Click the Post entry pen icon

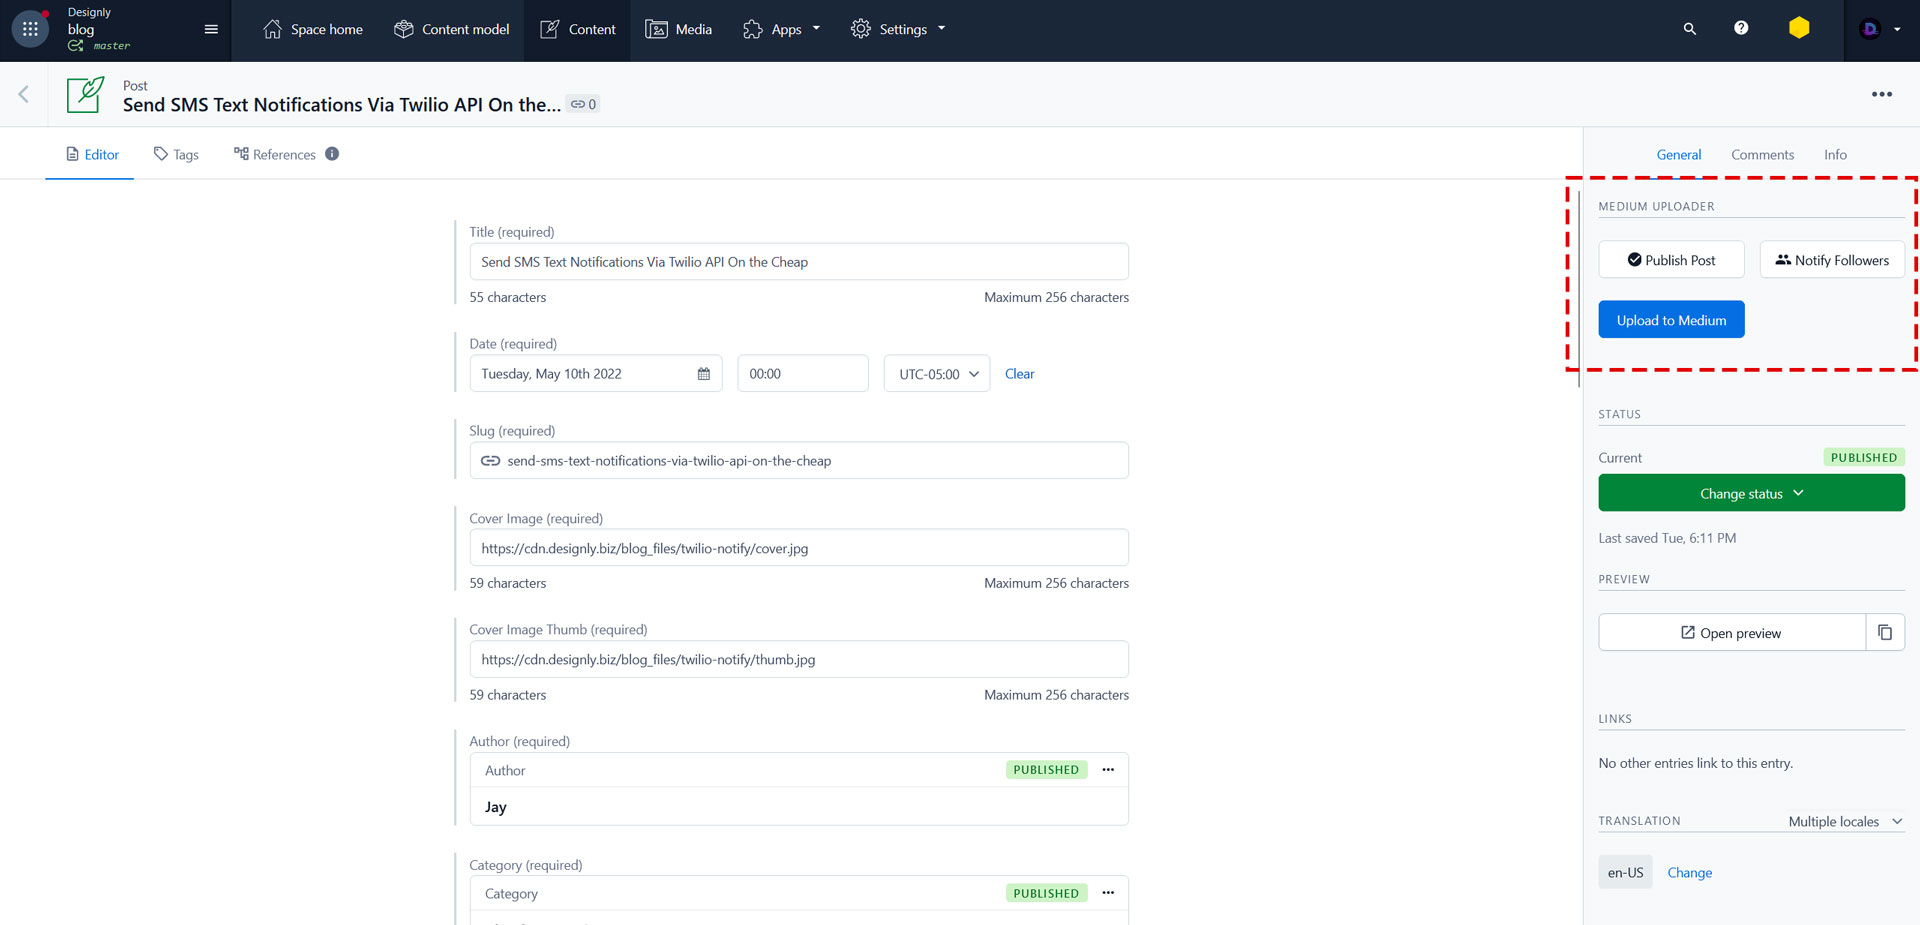(85, 94)
